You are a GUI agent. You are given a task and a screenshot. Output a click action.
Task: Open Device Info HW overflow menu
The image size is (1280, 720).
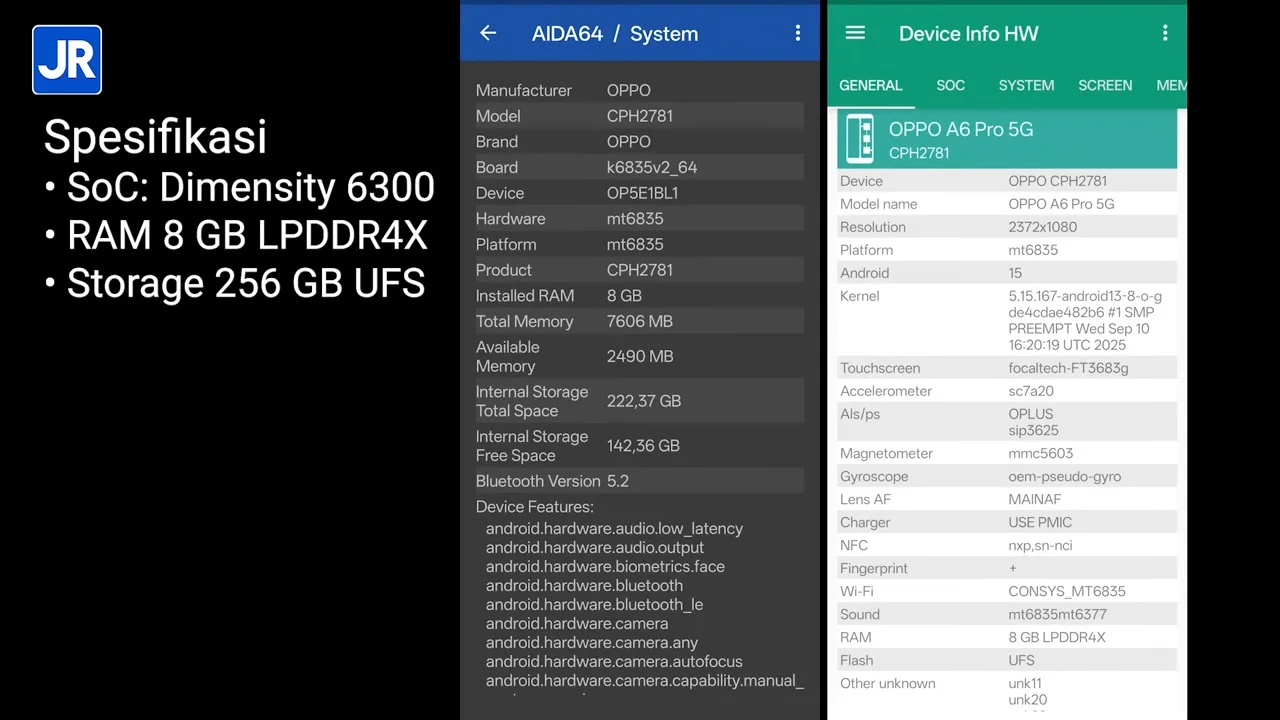pos(1165,33)
